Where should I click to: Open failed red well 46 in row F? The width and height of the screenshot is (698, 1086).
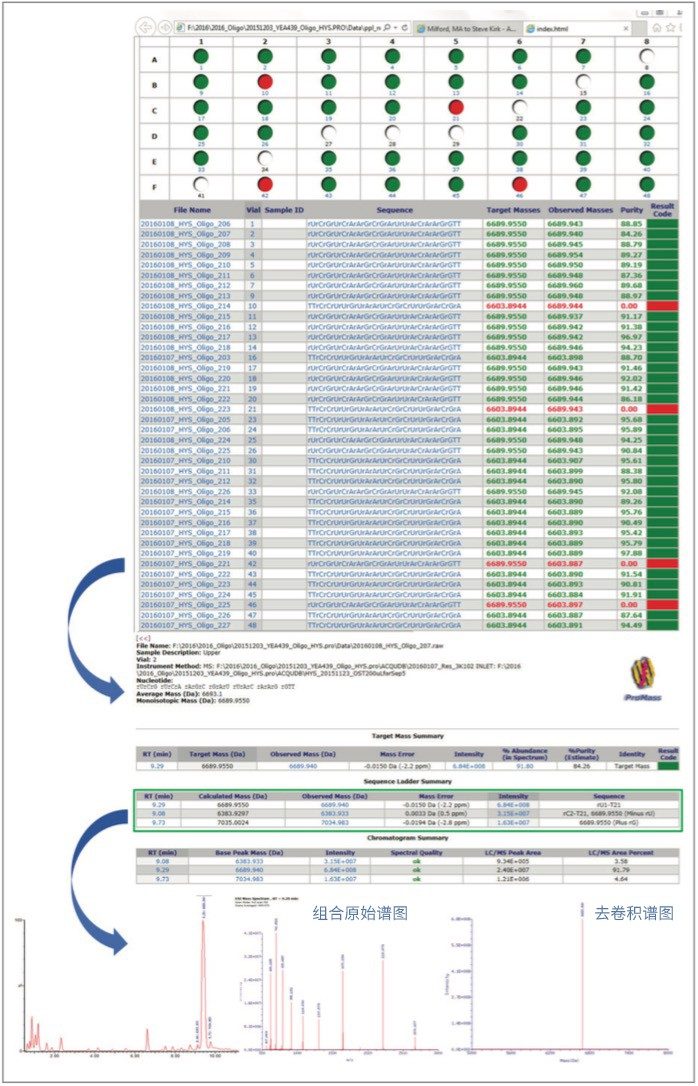[519, 184]
